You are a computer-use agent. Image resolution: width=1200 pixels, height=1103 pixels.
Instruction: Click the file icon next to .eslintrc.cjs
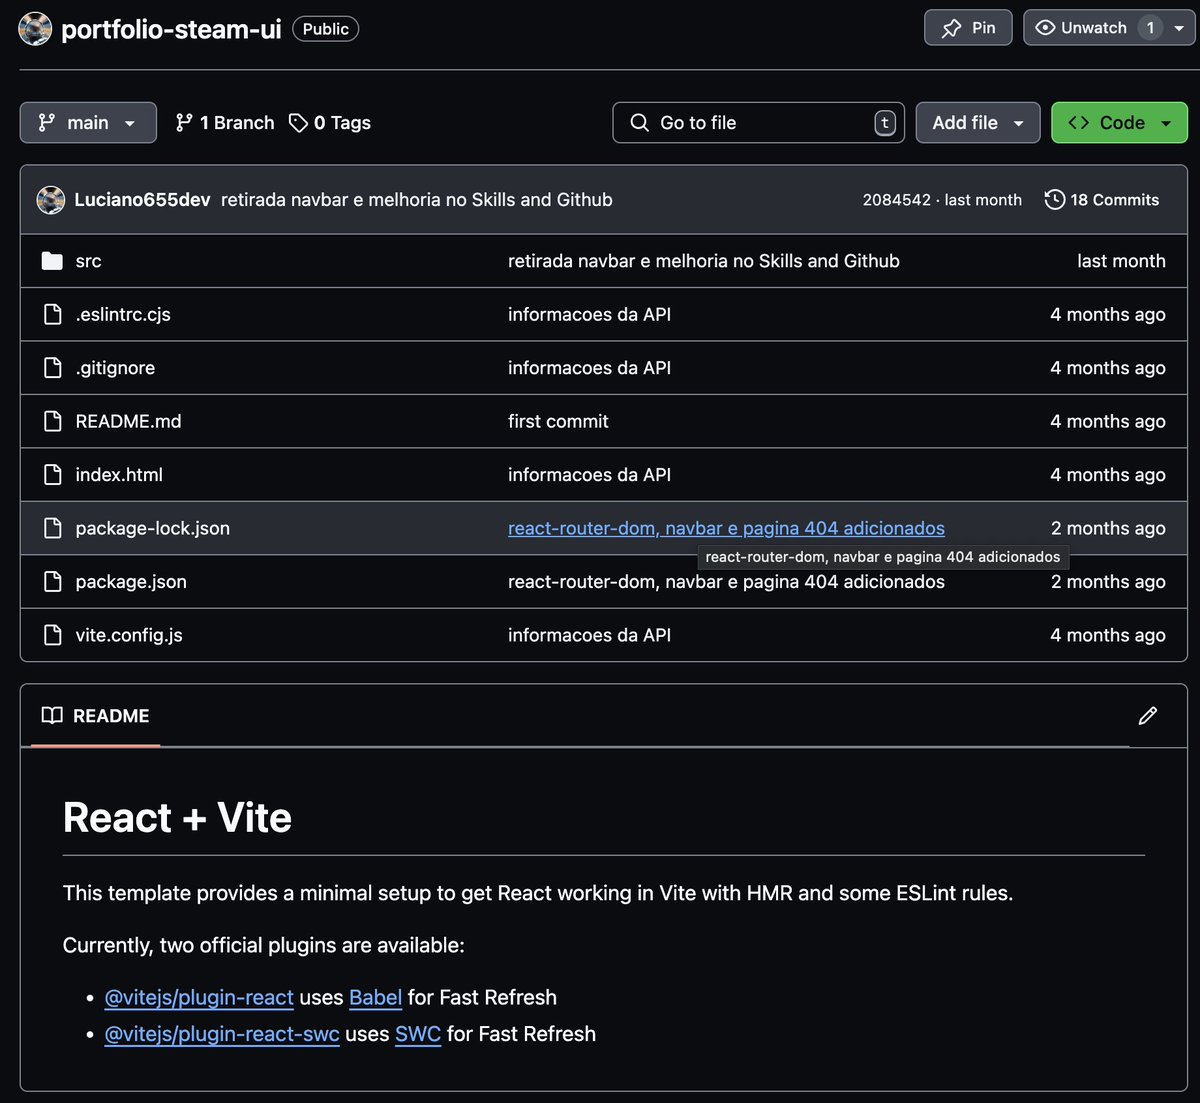click(x=52, y=315)
